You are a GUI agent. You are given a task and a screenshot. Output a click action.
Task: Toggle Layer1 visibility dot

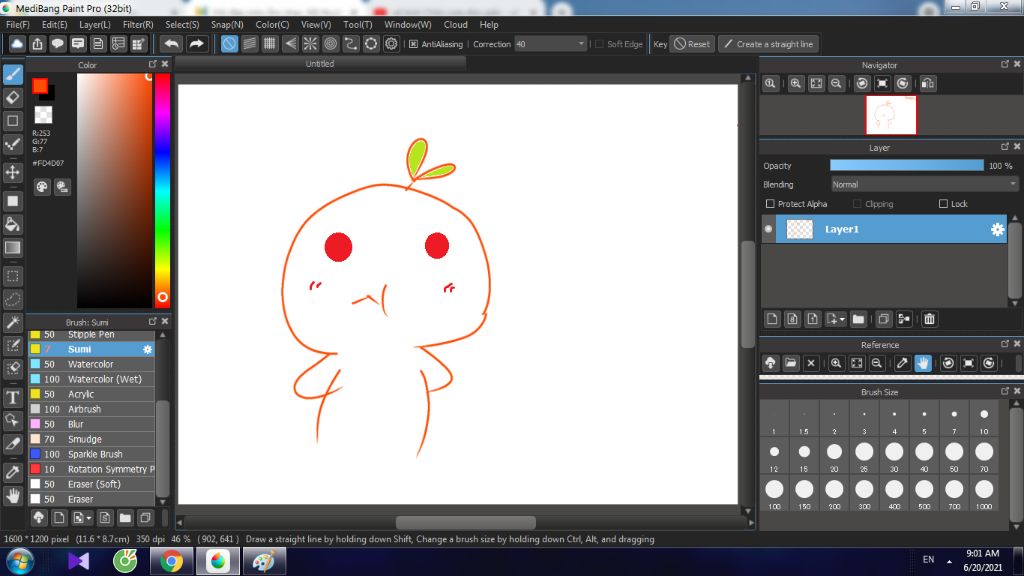click(x=768, y=229)
